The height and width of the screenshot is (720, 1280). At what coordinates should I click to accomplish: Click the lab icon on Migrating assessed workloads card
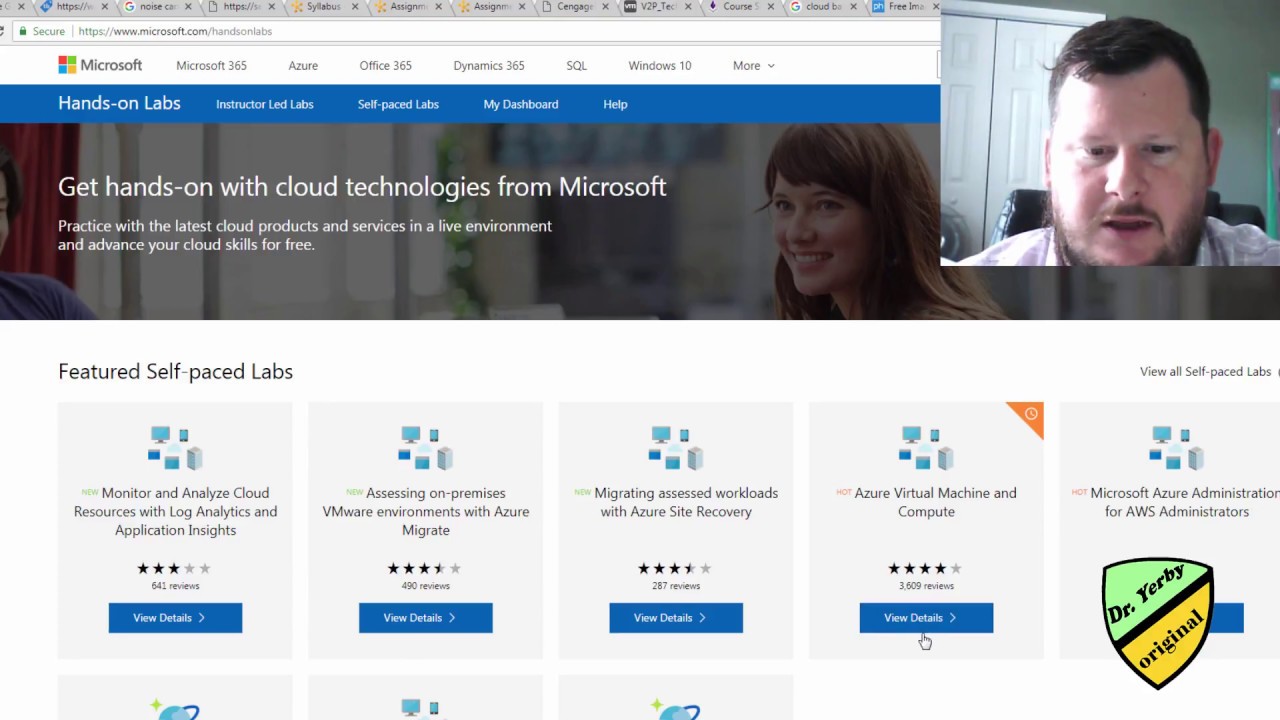pyautogui.click(x=676, y=447)
